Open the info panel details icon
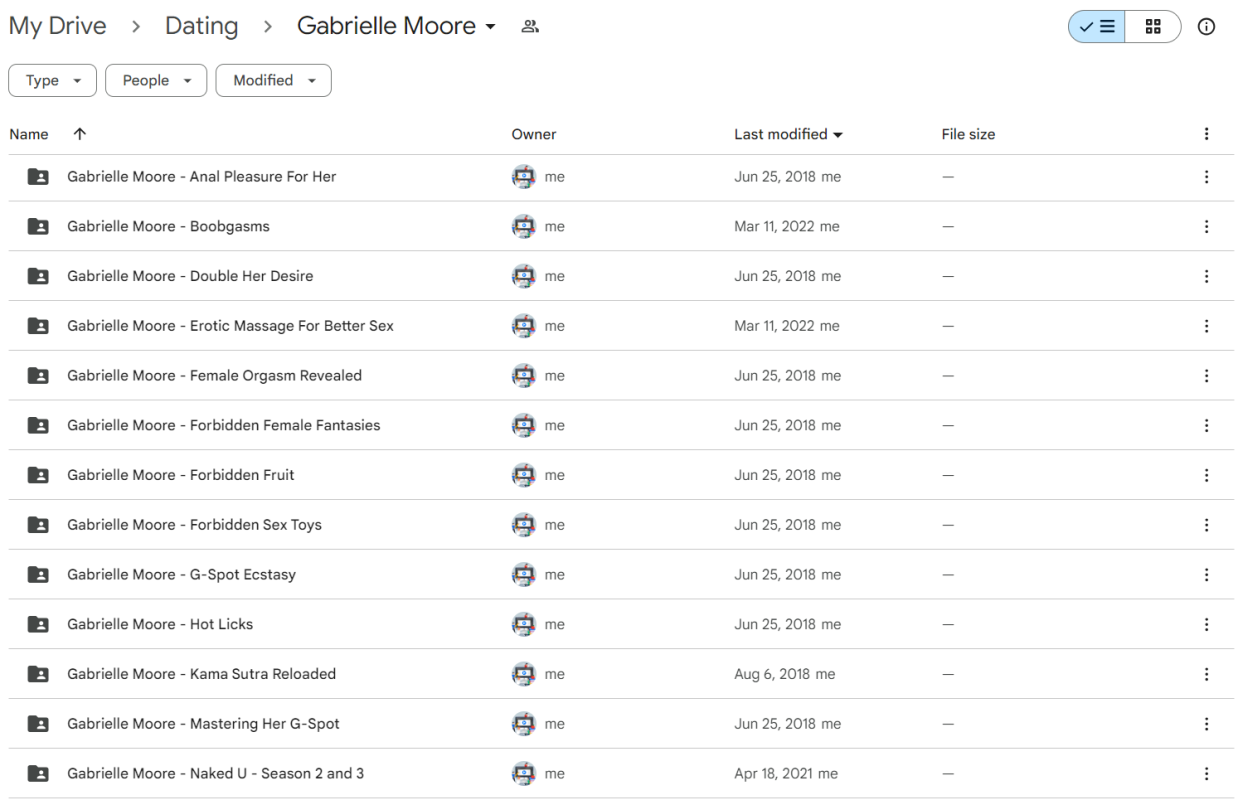This screenshot has height=800, width=1238. point(1206,26)
